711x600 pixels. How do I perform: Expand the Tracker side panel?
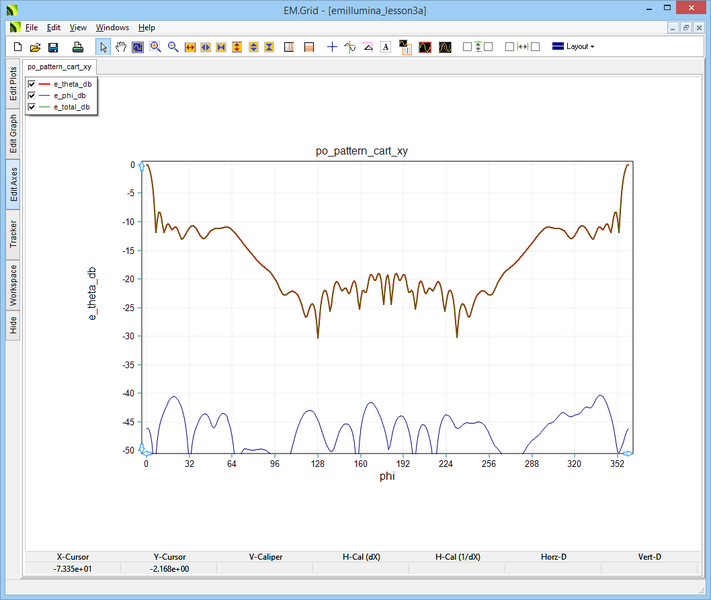[13, 233]
